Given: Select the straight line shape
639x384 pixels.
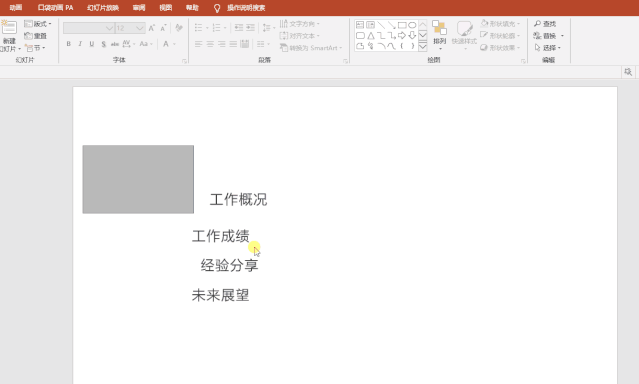Looking at the screenshot, I should click(381, 25).
